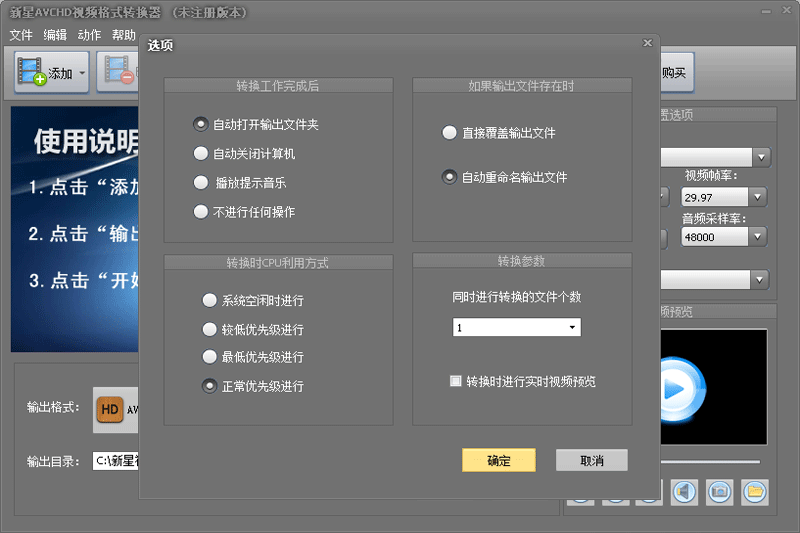The image size is (800, 533).
Task: Click the film-strip remove icon in toolbar
Action: [x=119, y=70]
